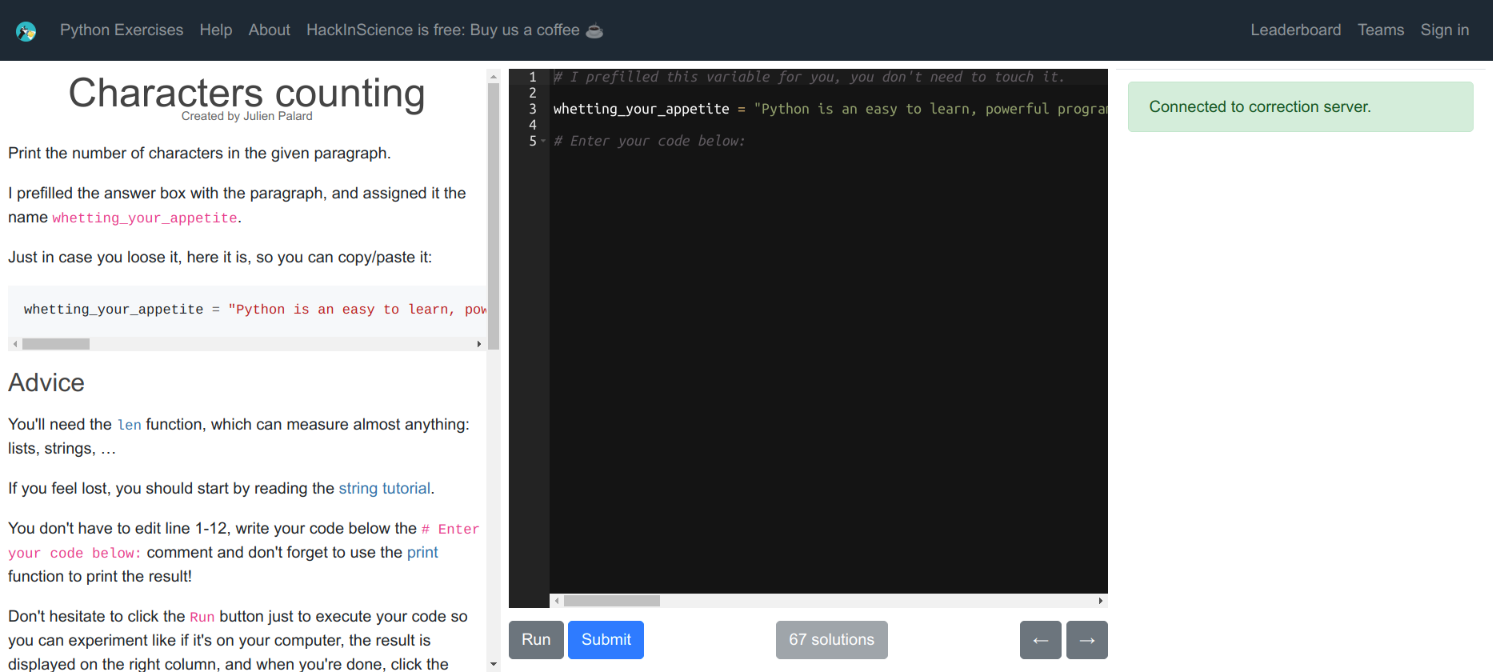Click the instructions panel vertical scrollbar thumb
The image size is (1493, 672).
(x=493, y=215)
